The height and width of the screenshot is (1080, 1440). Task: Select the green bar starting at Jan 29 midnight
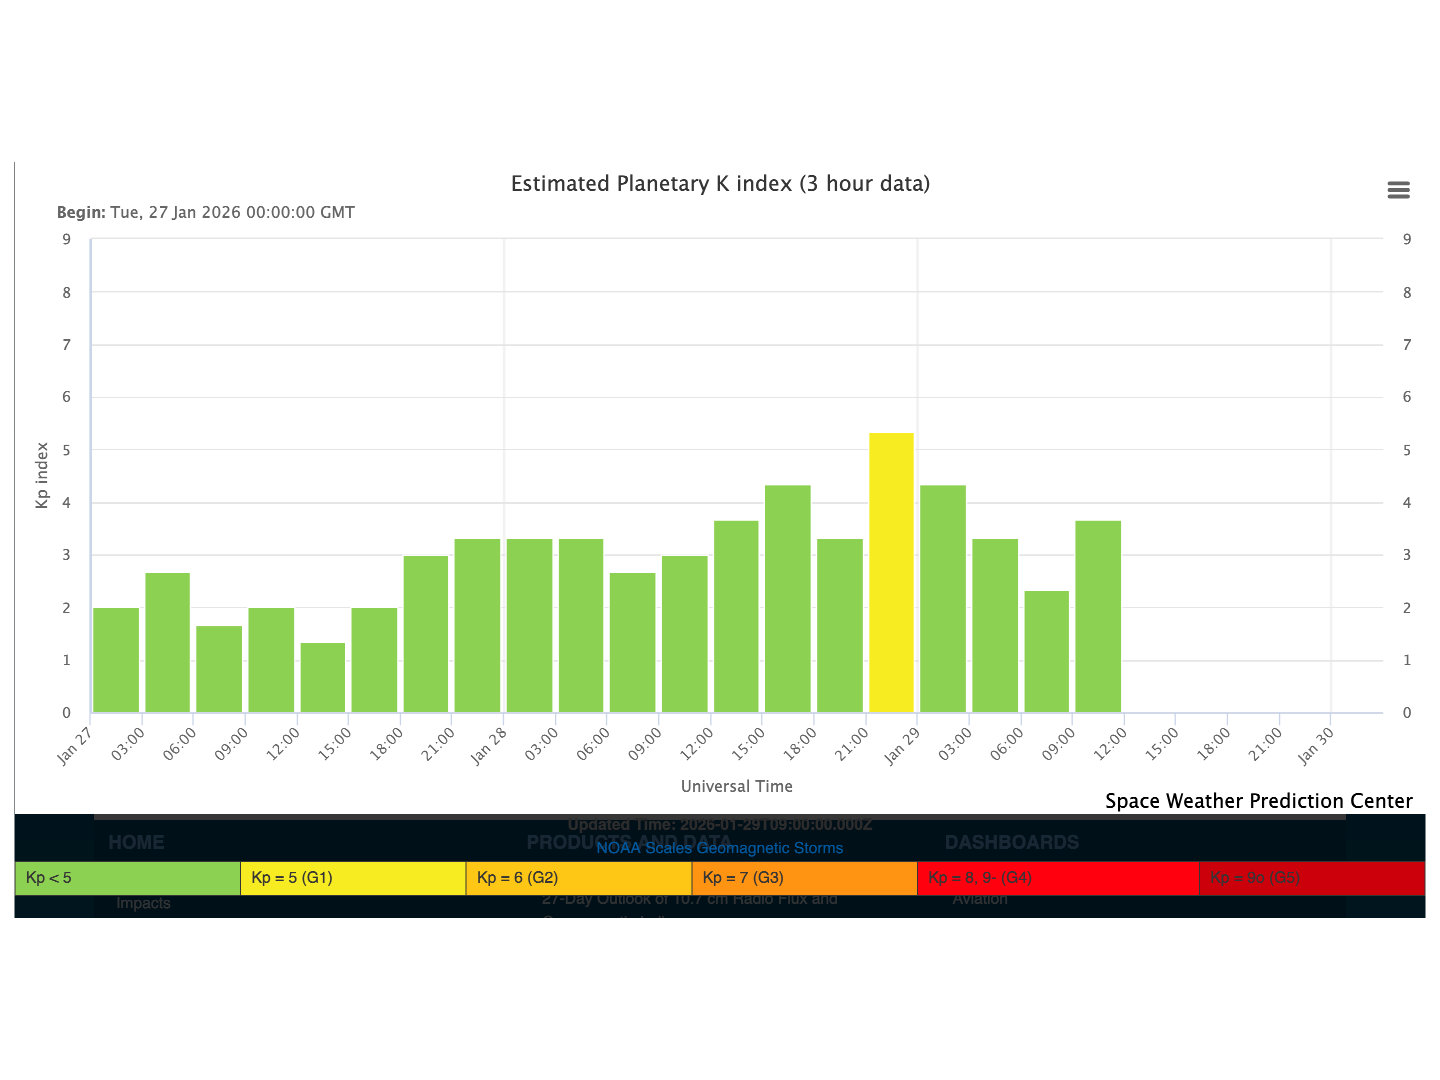[x=943, y=599]
